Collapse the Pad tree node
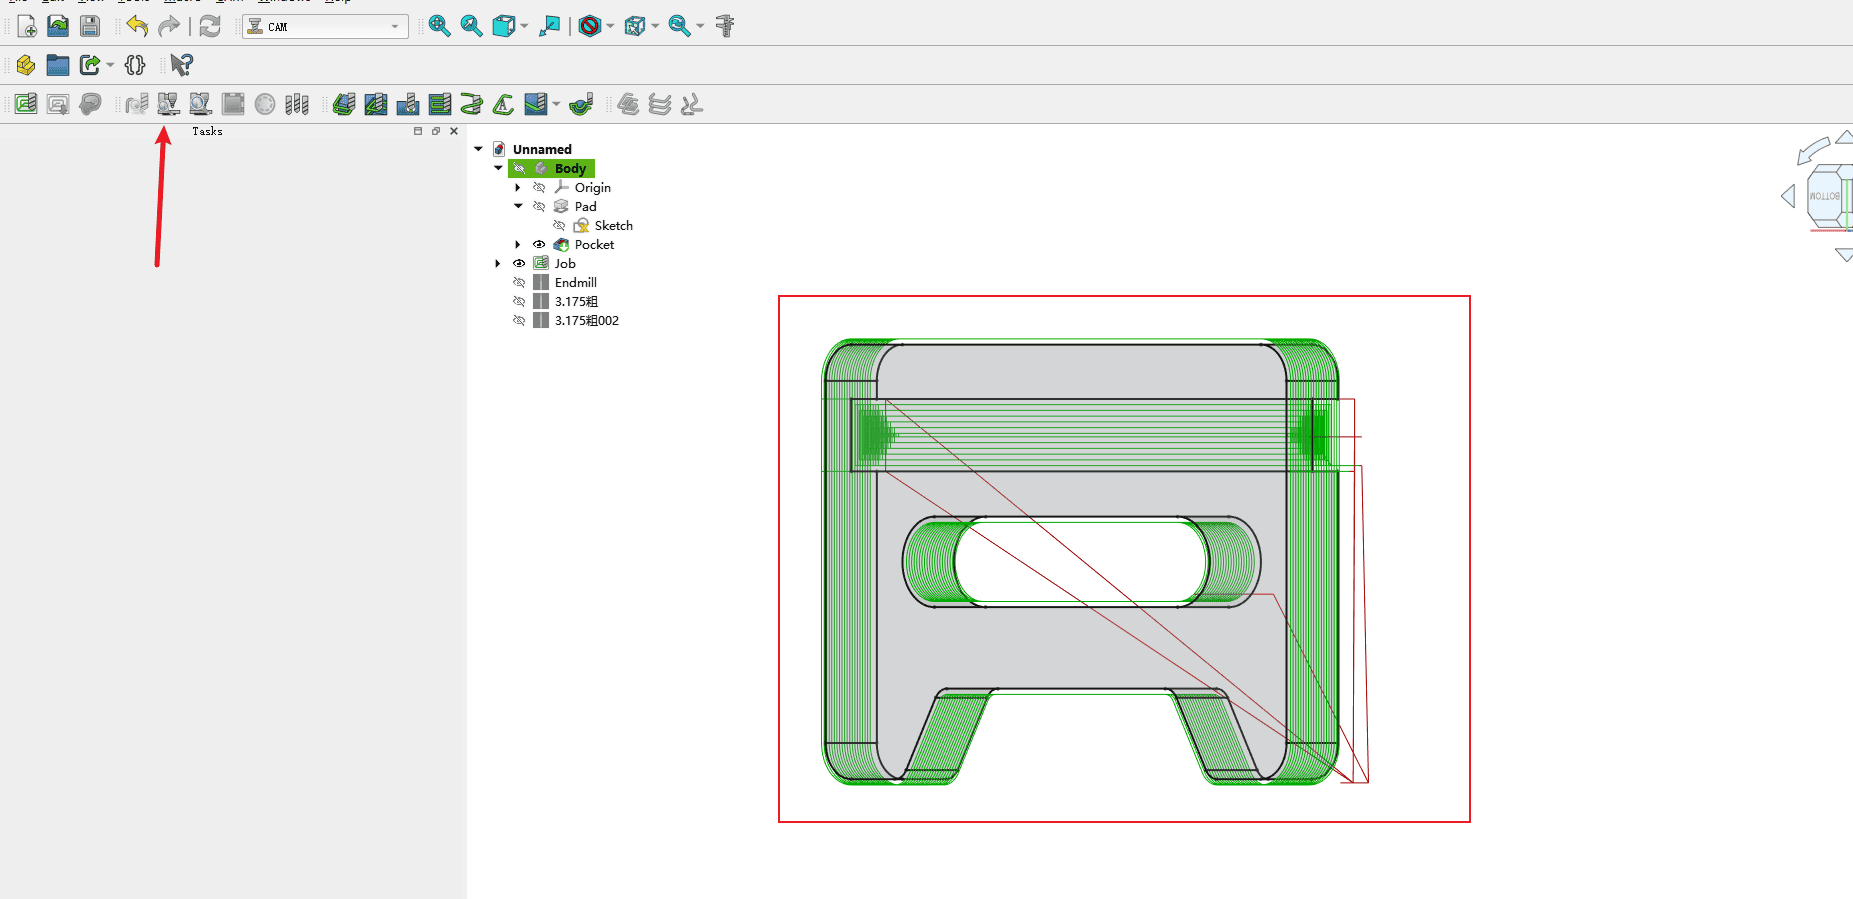This screenshot has width=1853, height=899. (518, 207)
